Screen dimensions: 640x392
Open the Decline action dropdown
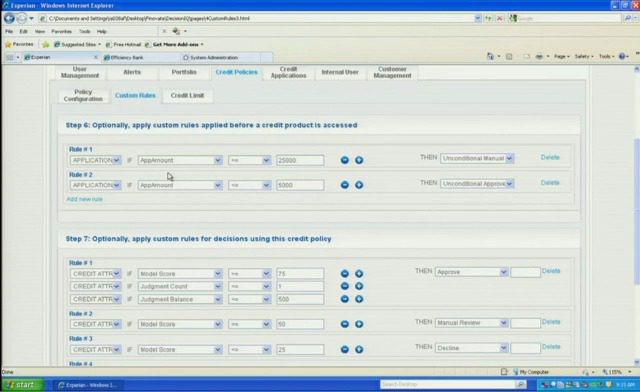click(x=471, y=348)
